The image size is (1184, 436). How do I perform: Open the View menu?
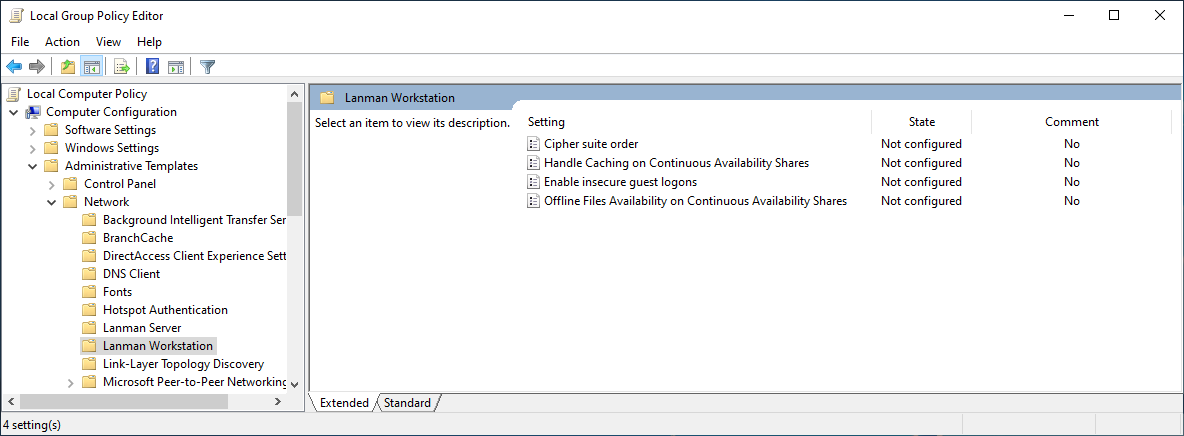[x=108, y=42]
